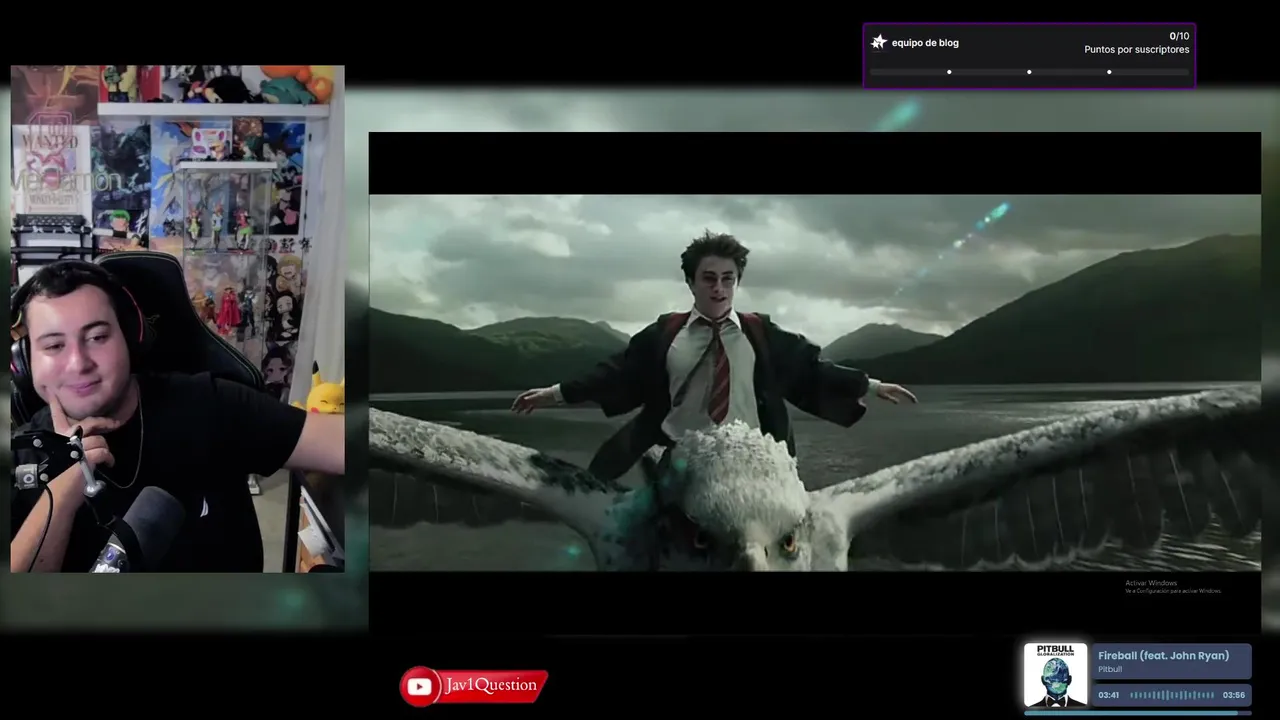This screenshot has width=1280, height=720.
Task: Click the Harry Potter movie video frame
Action: tap(815, 383)
